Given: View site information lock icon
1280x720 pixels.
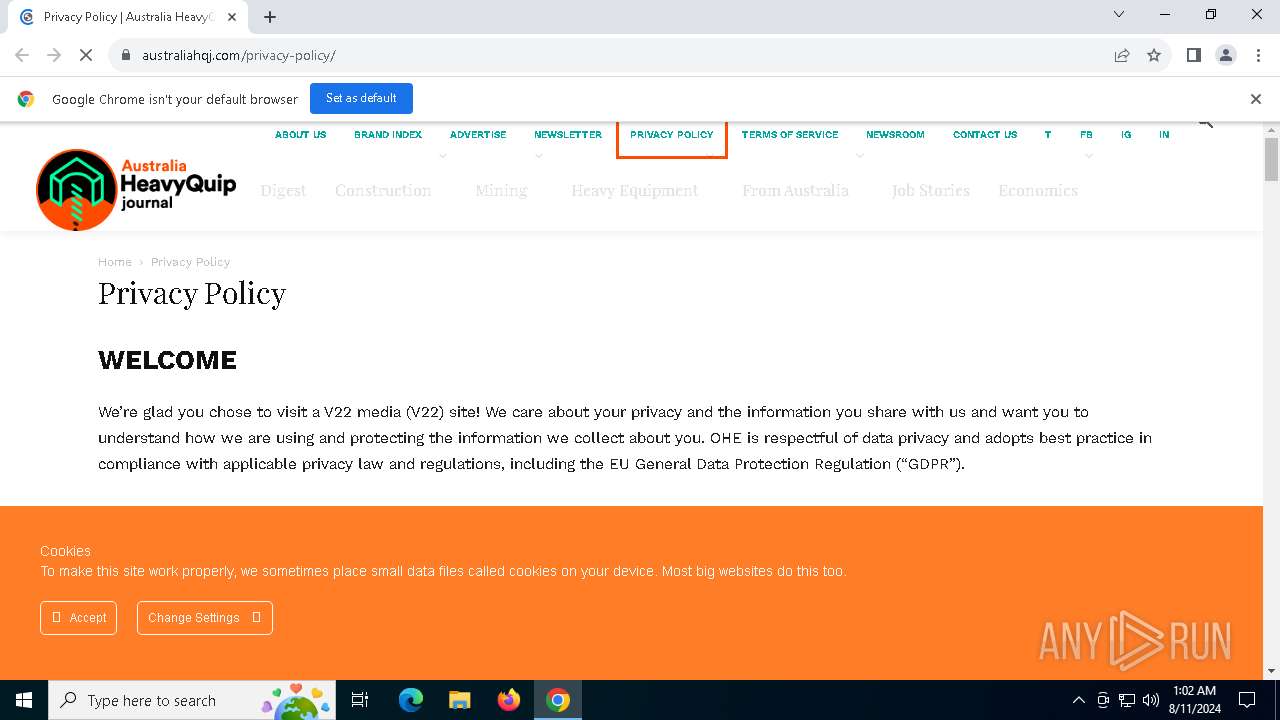Looking at the screenshot, I should click(x=126, y=55).
